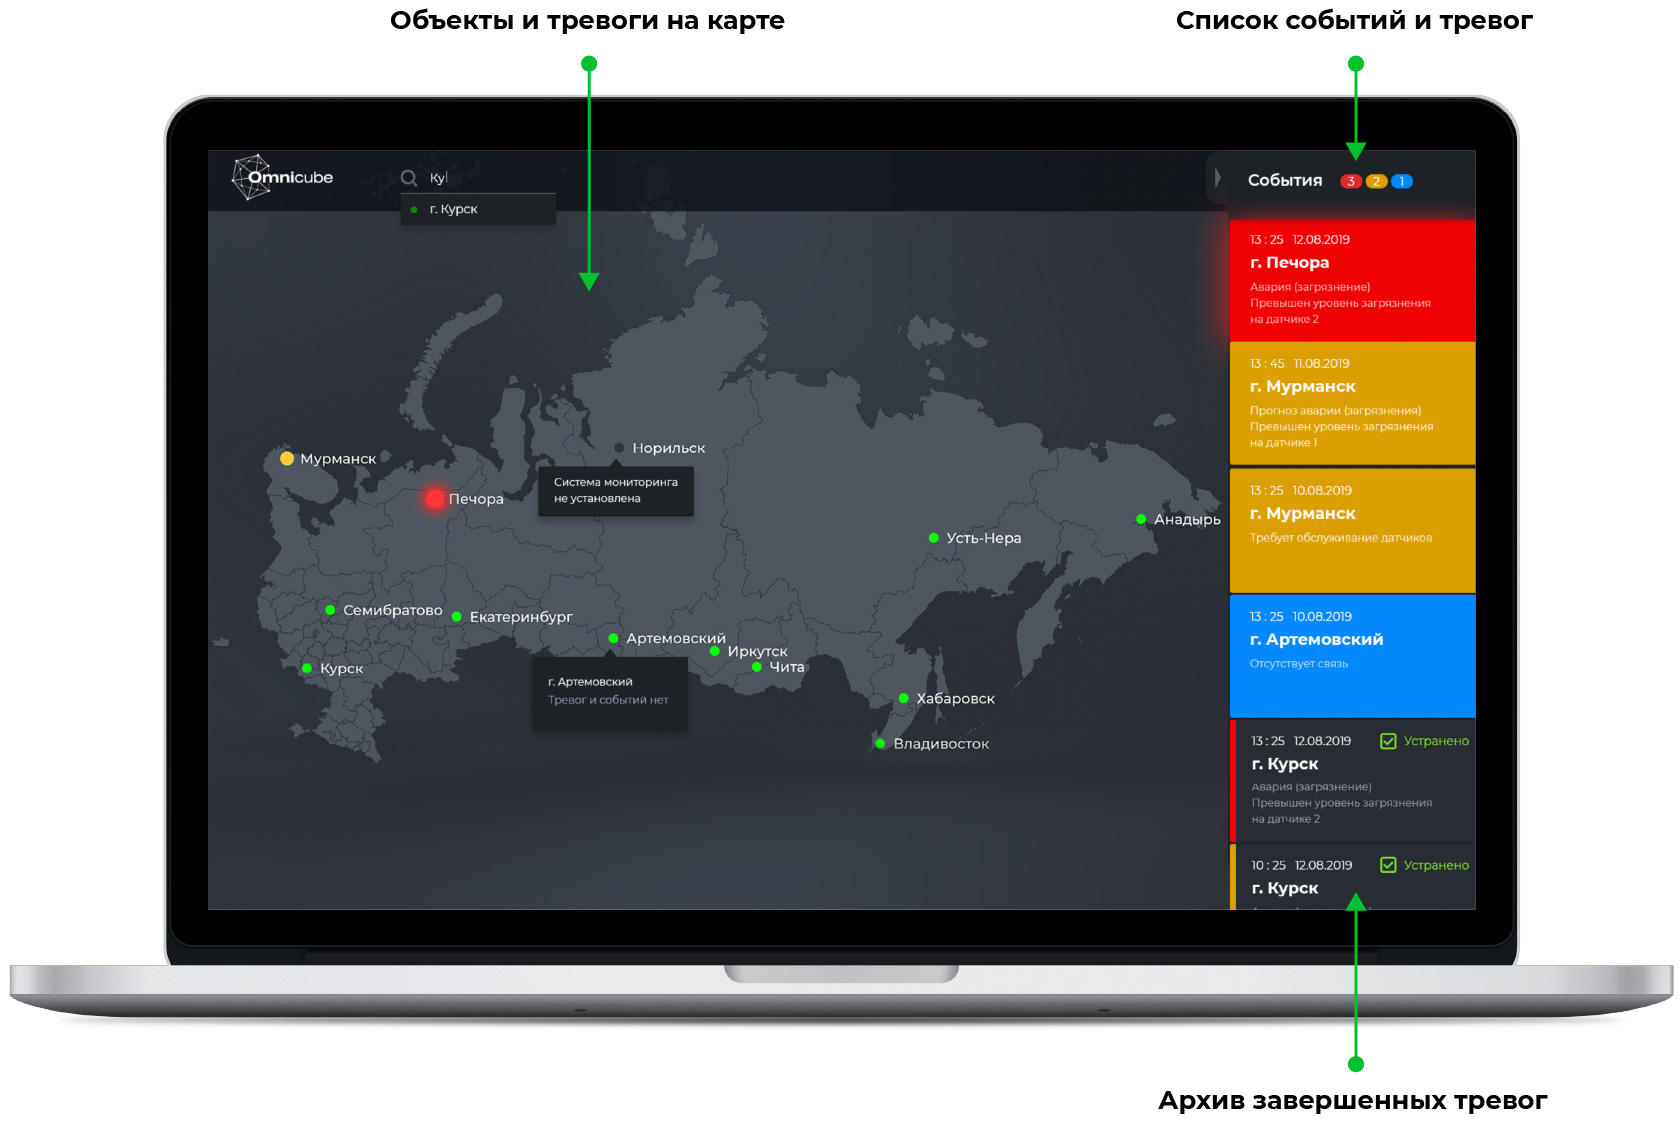This screenshot has height=1122, width=1680.
Task: Click the Omnicube logo icon
Action: (x=251, y=177)
